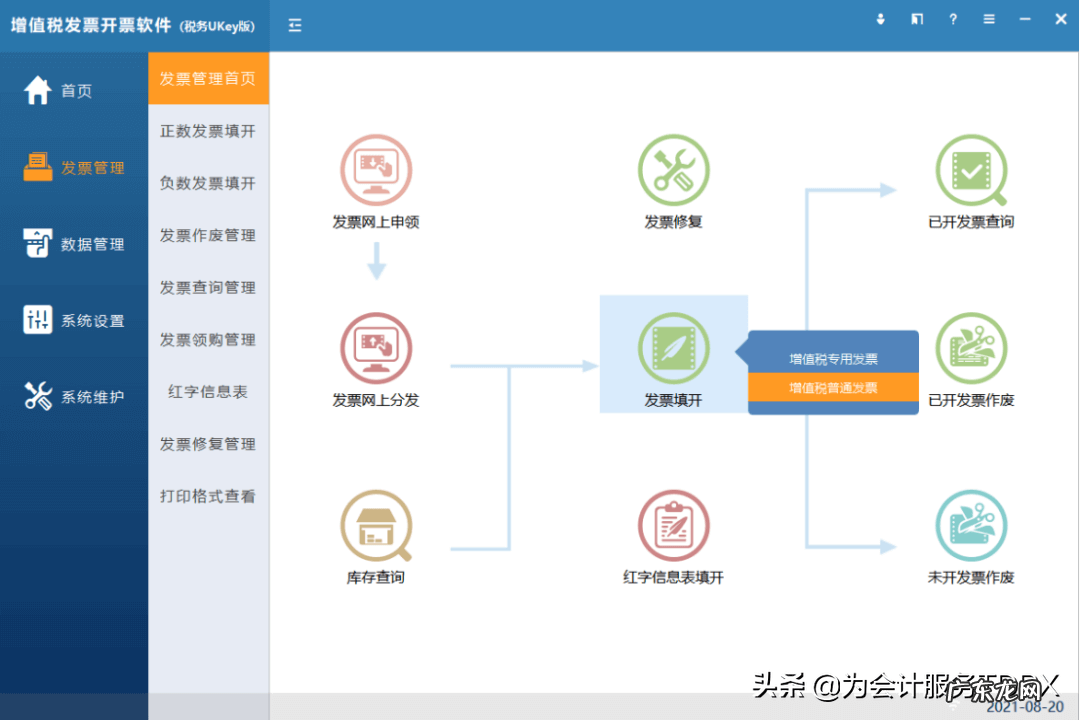Choose 增值税普通发票 from the popup
1080x720 pixels.
(x=833, y=385)
